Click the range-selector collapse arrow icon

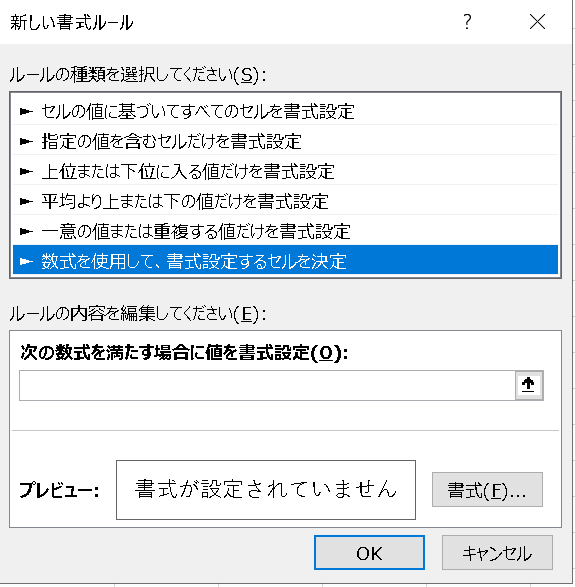tap(529, 385)
